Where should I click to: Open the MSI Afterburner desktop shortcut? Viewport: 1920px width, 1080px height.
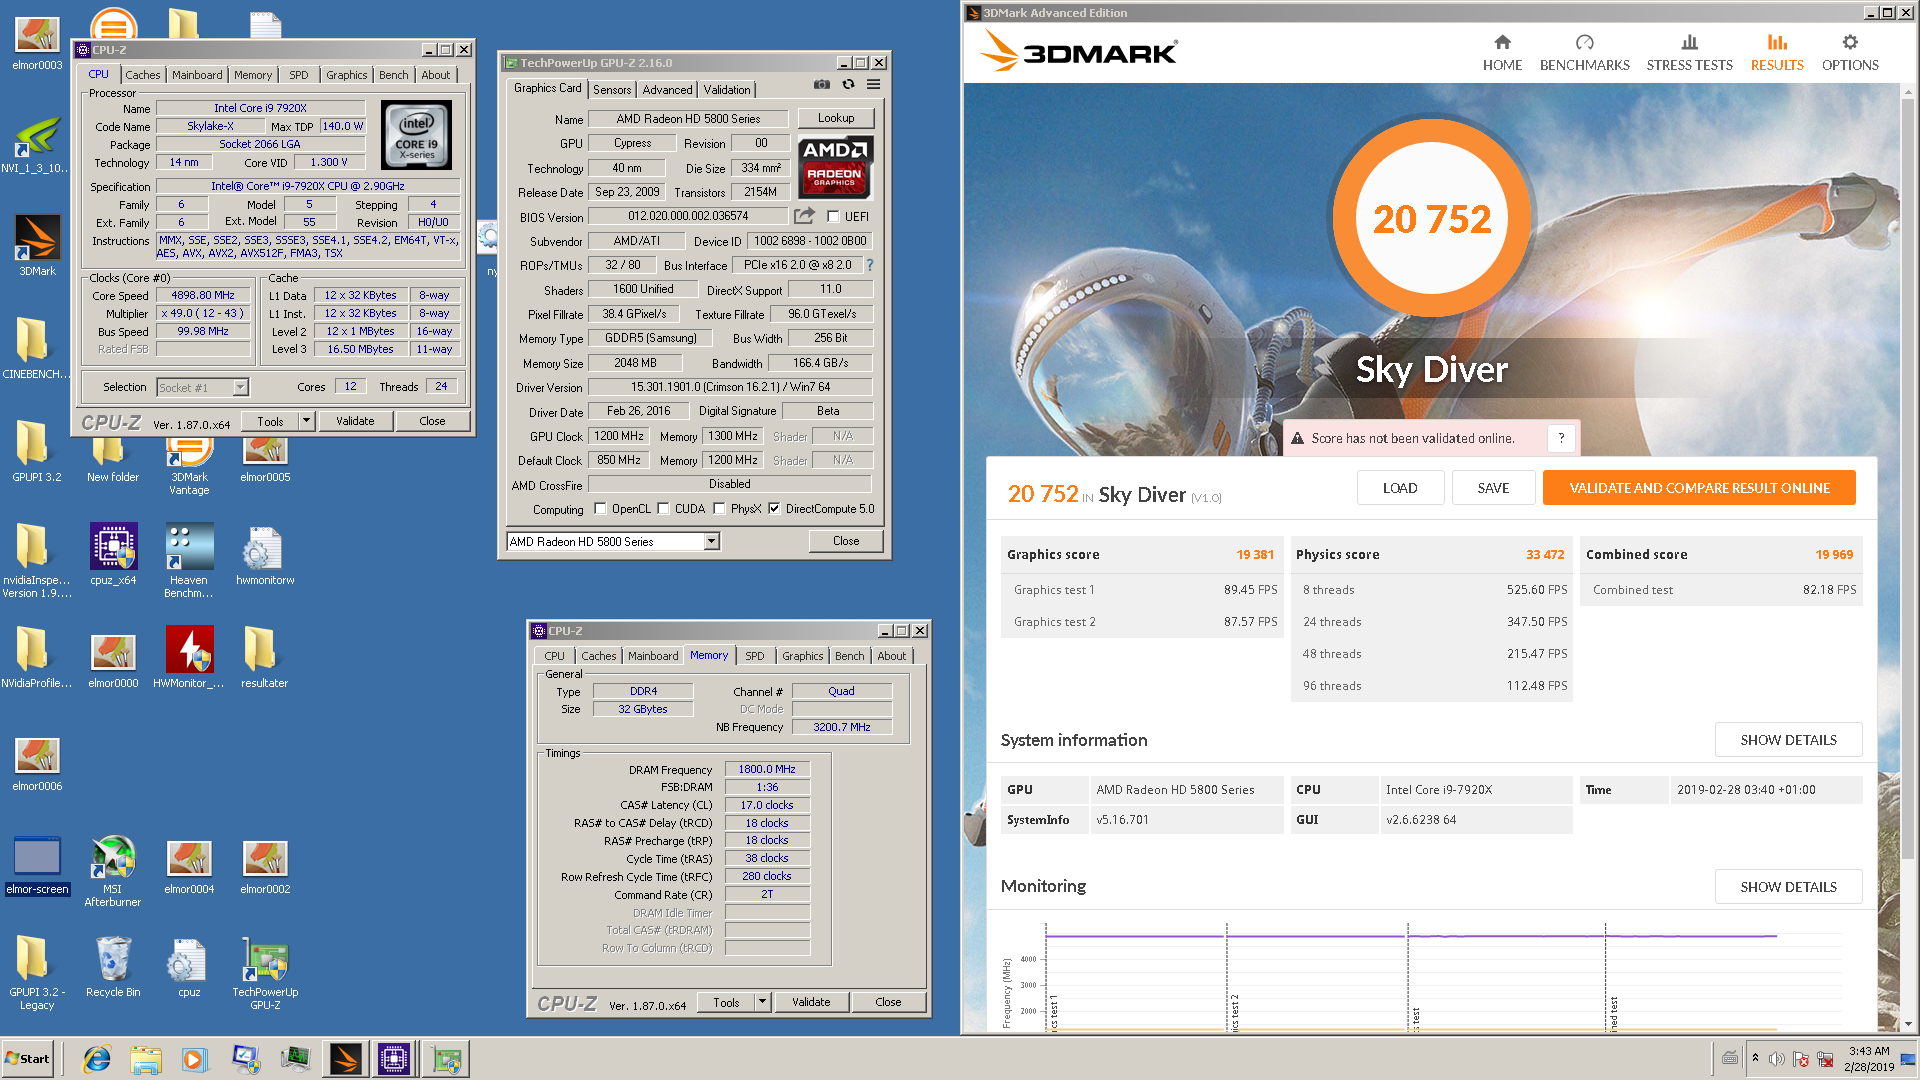pos(113,871)
